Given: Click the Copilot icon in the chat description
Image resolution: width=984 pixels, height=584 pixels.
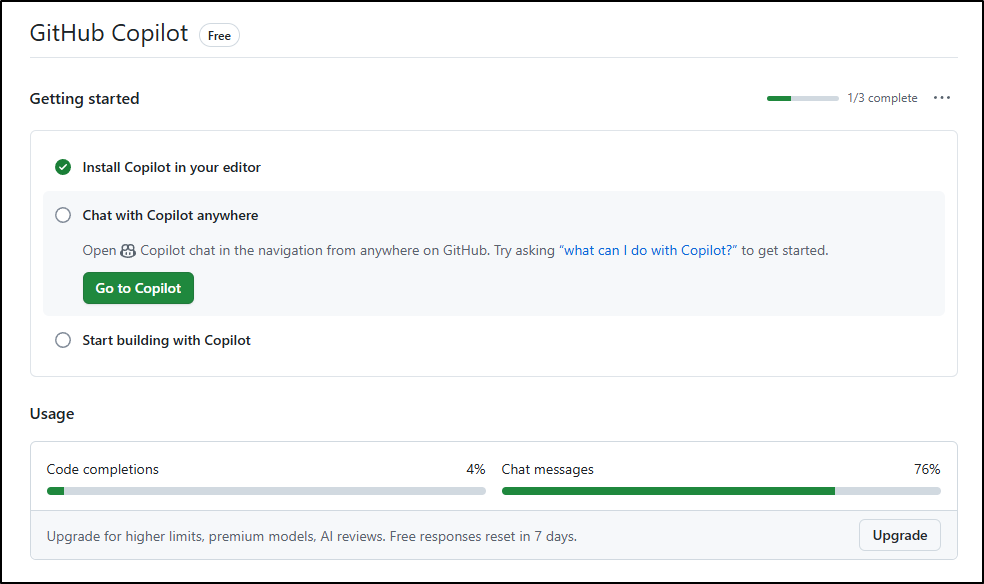Looking at the screenshot, I should [x=128, y=251].
